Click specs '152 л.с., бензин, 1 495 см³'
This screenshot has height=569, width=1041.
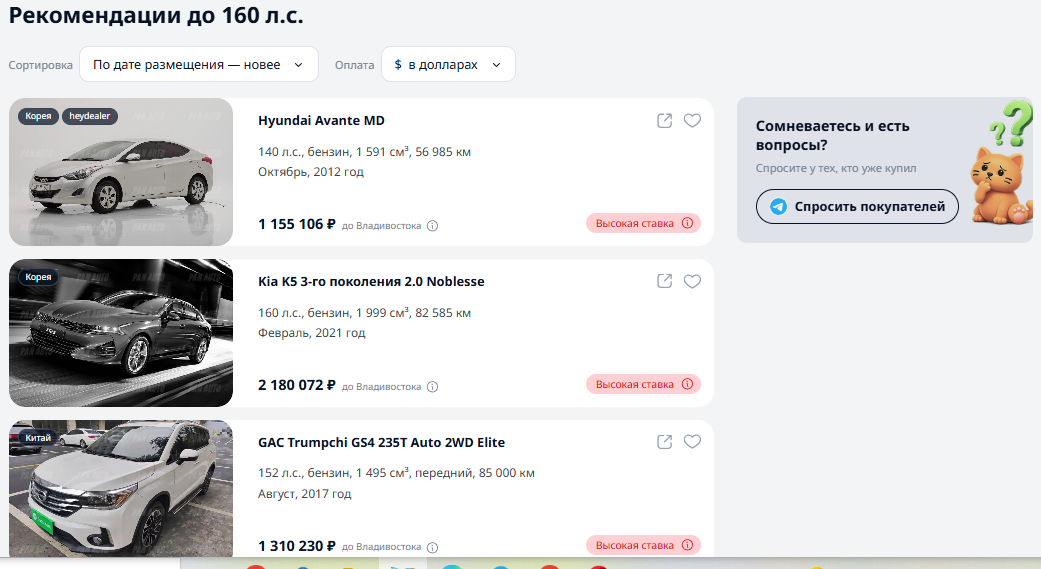334,473
